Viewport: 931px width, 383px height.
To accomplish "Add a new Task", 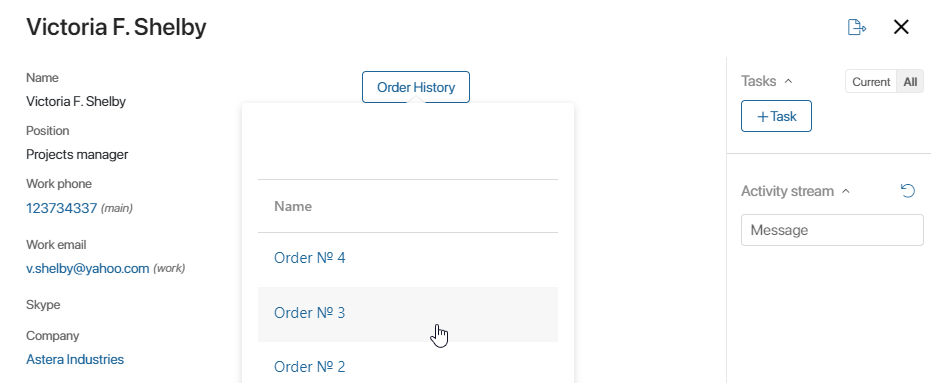I will click(x=776, y=116).
